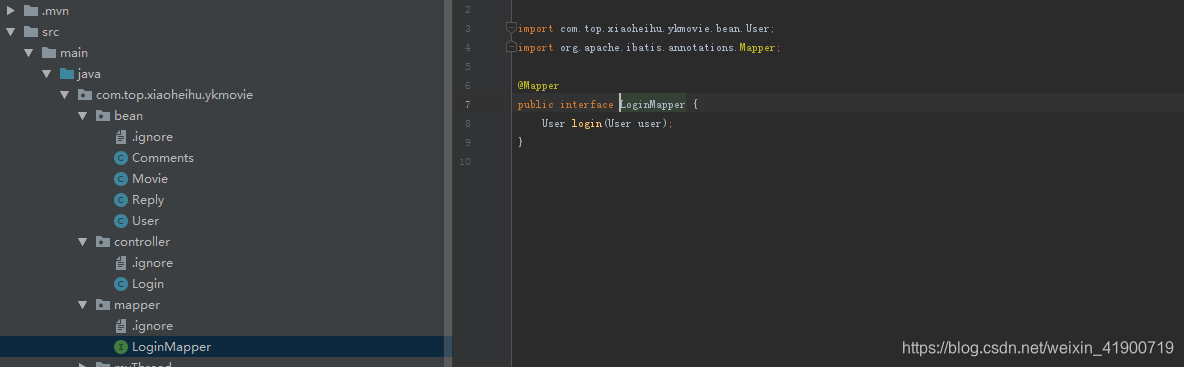Click the src folder icon
This screenshot has height=367, width=1184.
(30, 32)
